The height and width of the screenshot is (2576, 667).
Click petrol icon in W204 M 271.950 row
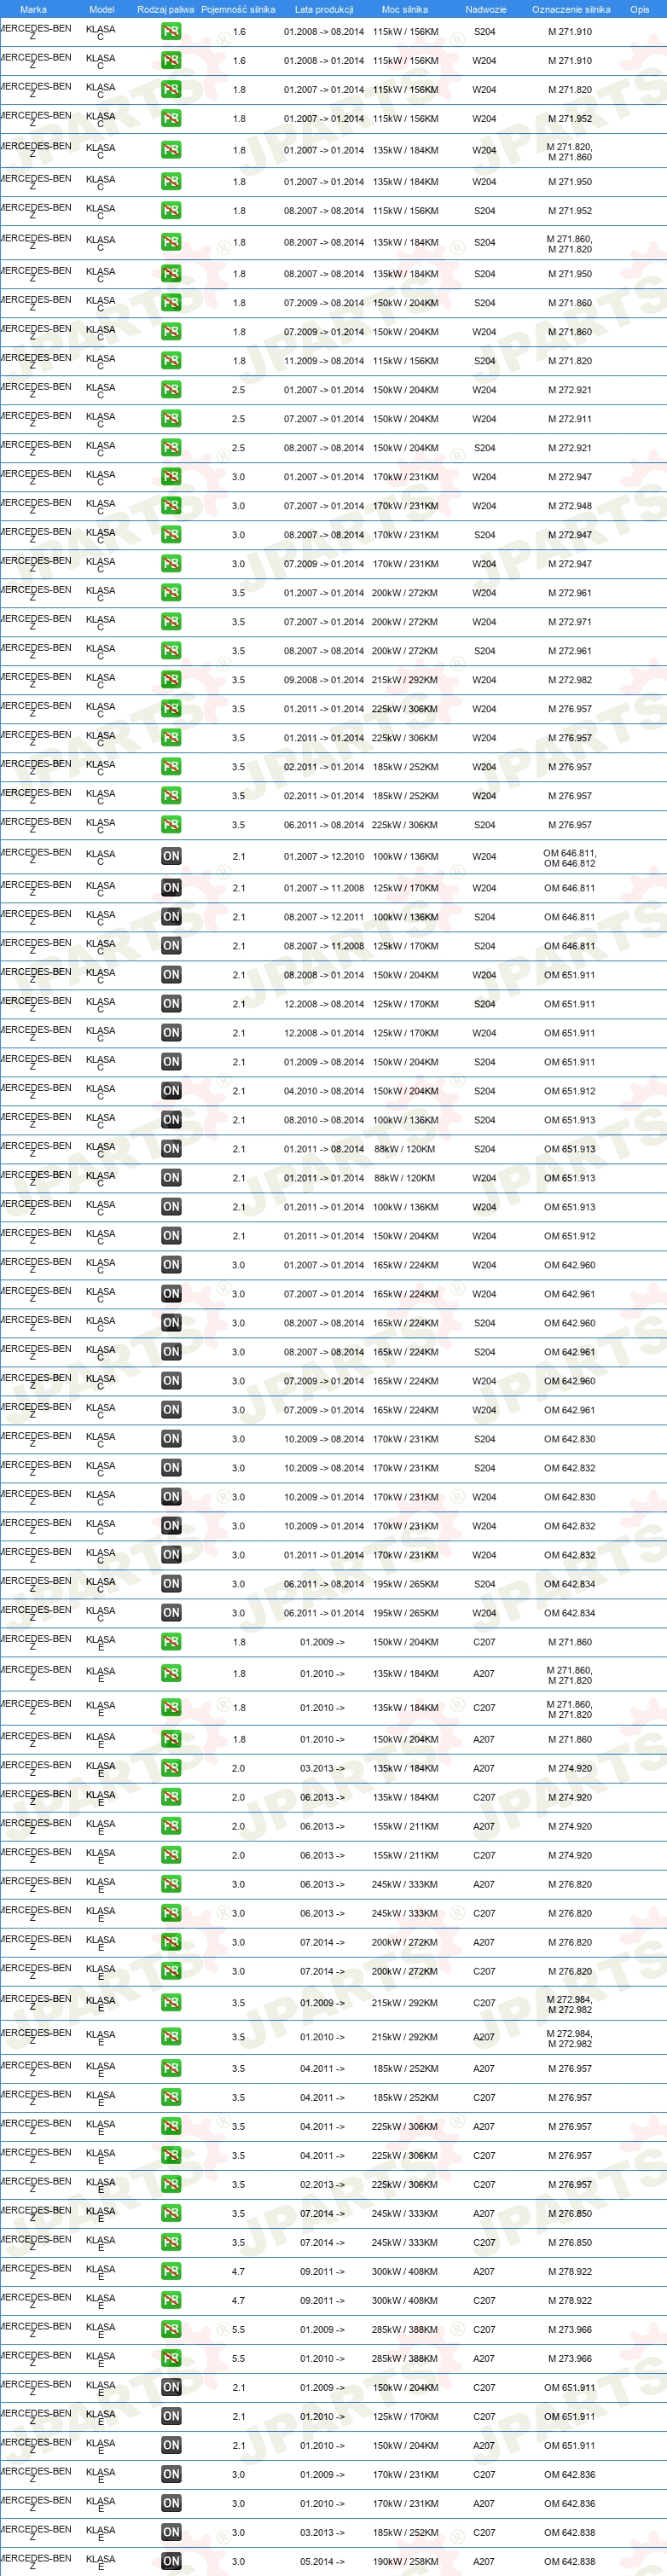point(171,182)
